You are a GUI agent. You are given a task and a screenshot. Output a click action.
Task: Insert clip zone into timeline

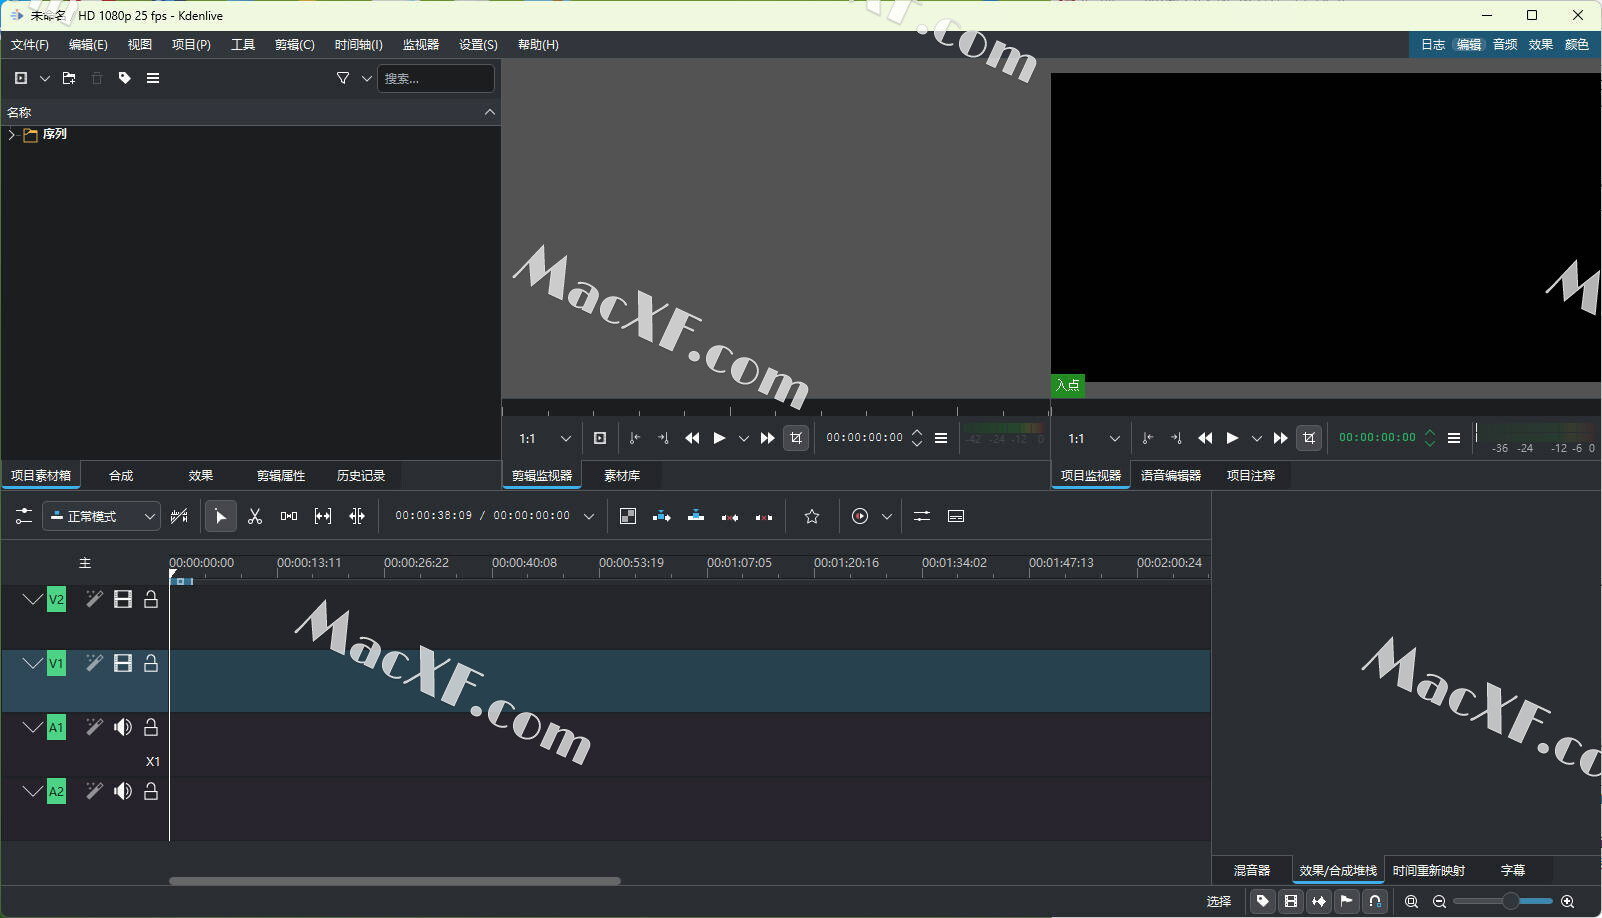click(x=662, y=516)
